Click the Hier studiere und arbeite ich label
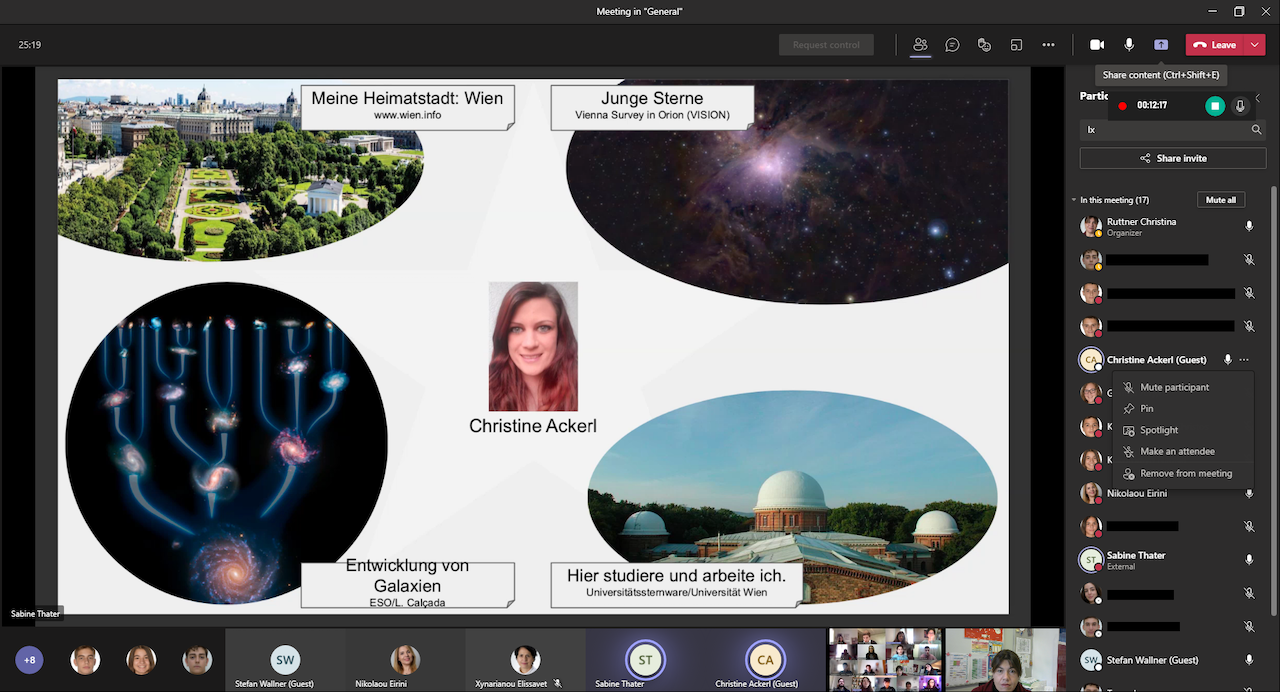 point(676,575)
